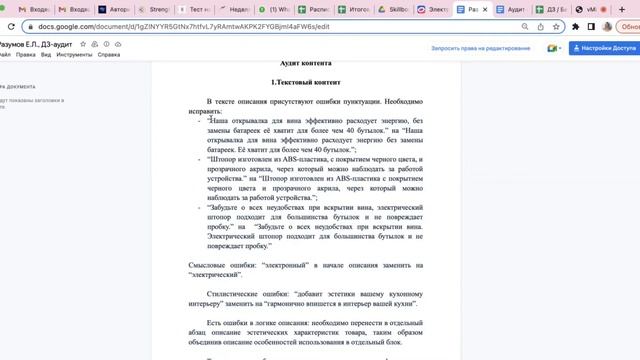Star the document next to its title

pyautogui.click(x=83, y=44)
